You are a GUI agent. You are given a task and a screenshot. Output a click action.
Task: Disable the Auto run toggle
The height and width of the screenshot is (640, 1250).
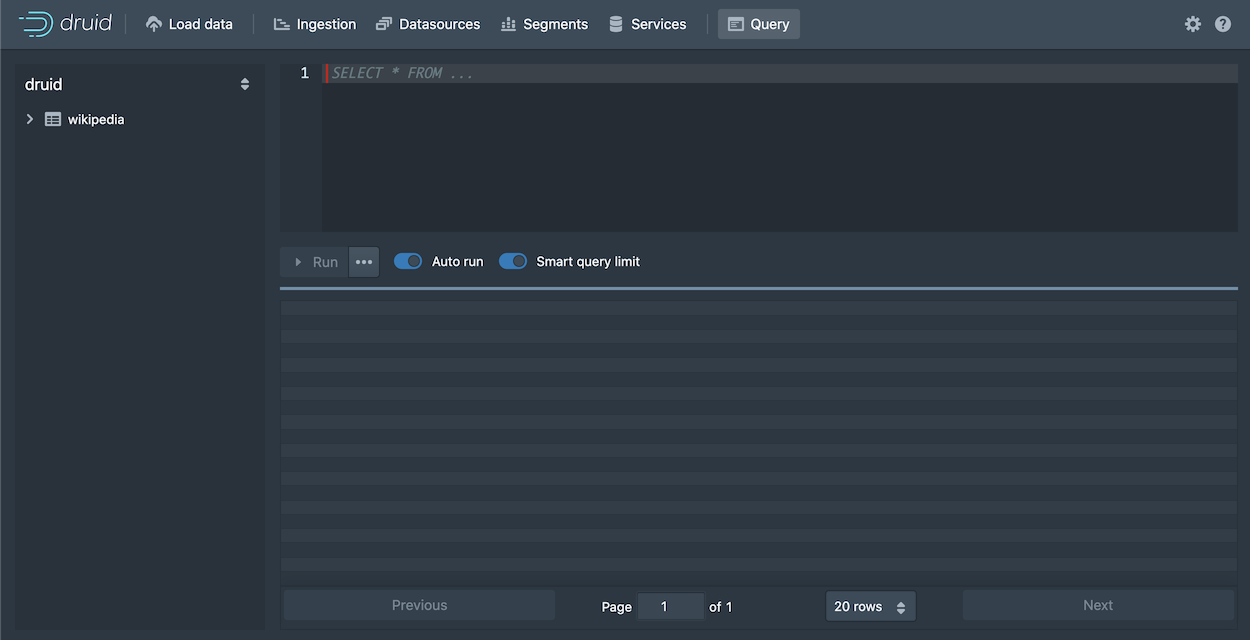pos(408,261)
